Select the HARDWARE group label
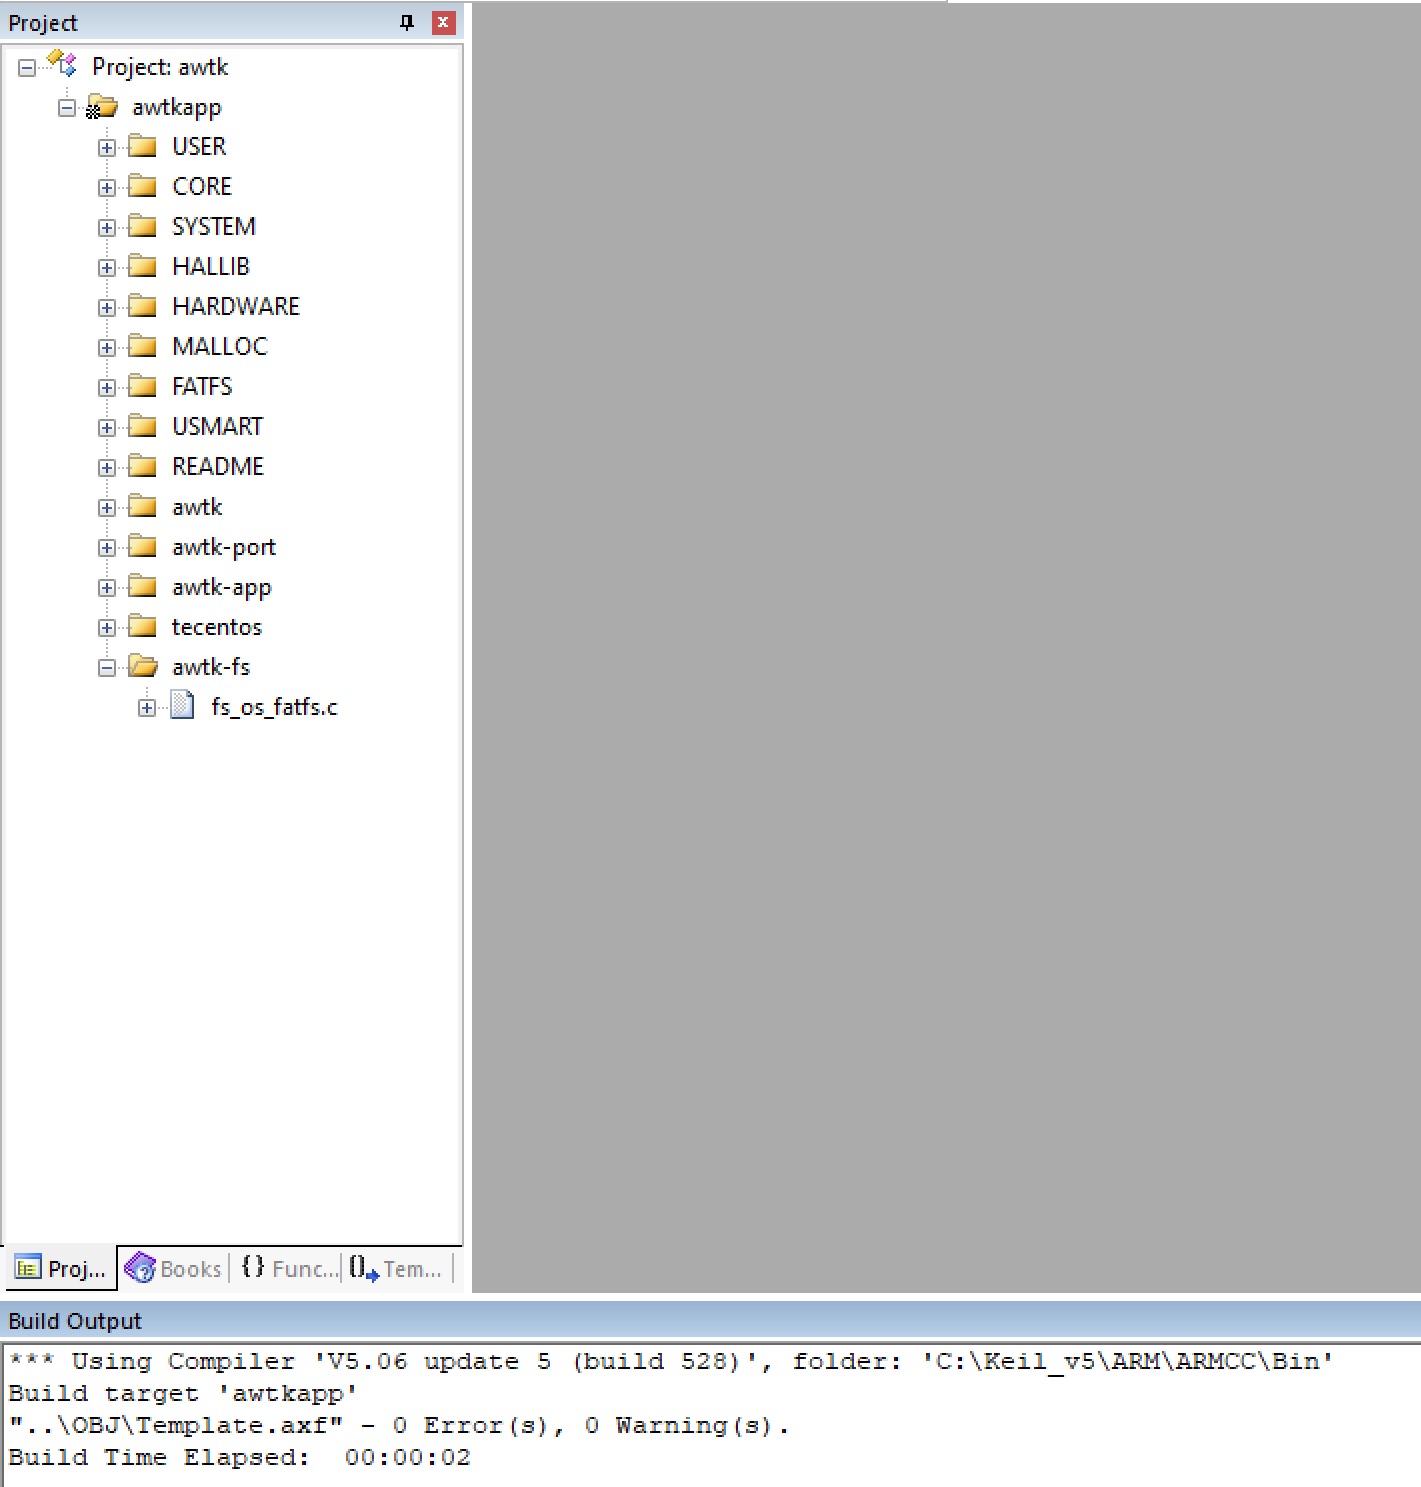Screen dimensions: 1421x1487 pos(236,306)
